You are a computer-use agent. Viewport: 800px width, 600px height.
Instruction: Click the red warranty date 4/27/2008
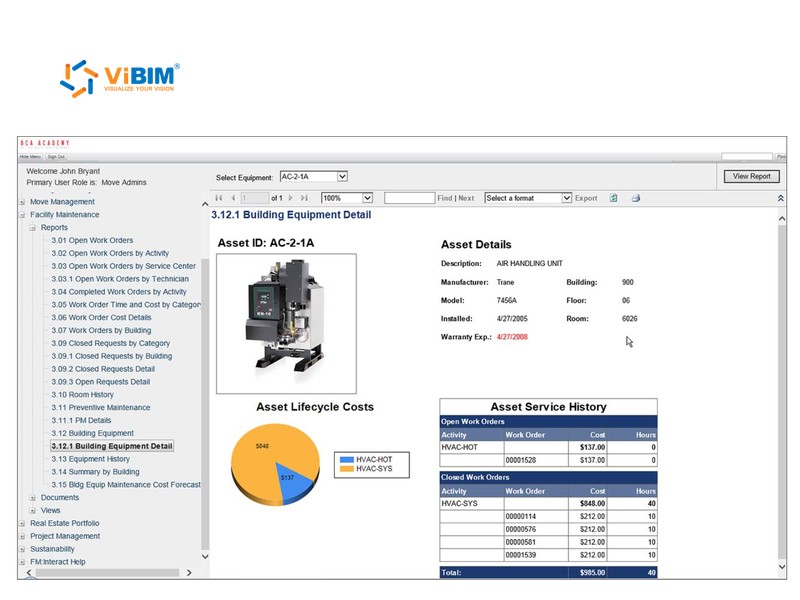click(x=512, y=337)
